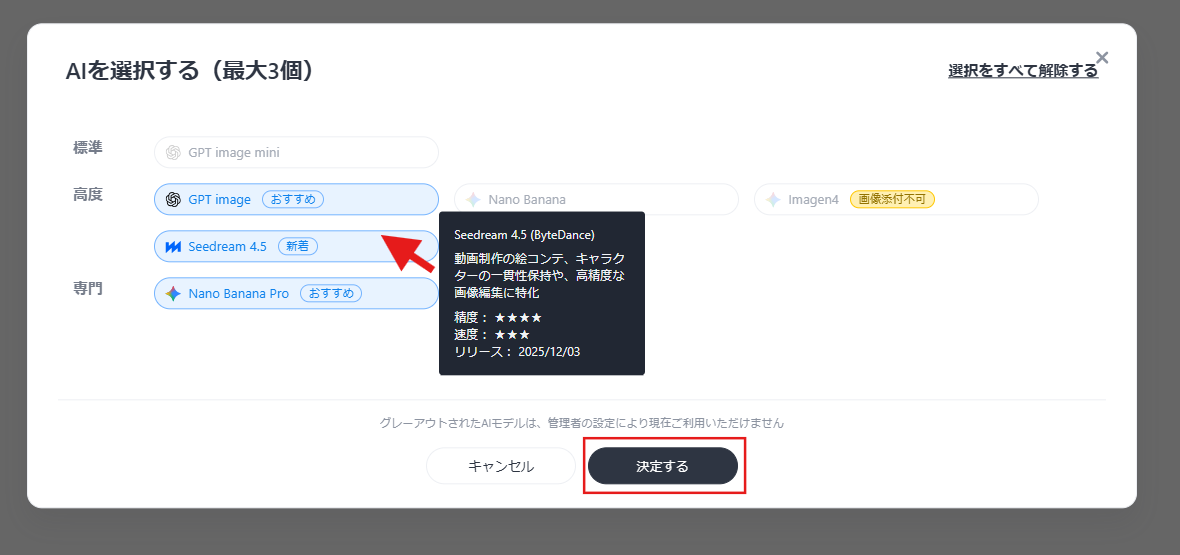Viewport: 1180px width, 555px height.
Task: Click the OpenAI logo on GPT image
Action: coord(173,200)
